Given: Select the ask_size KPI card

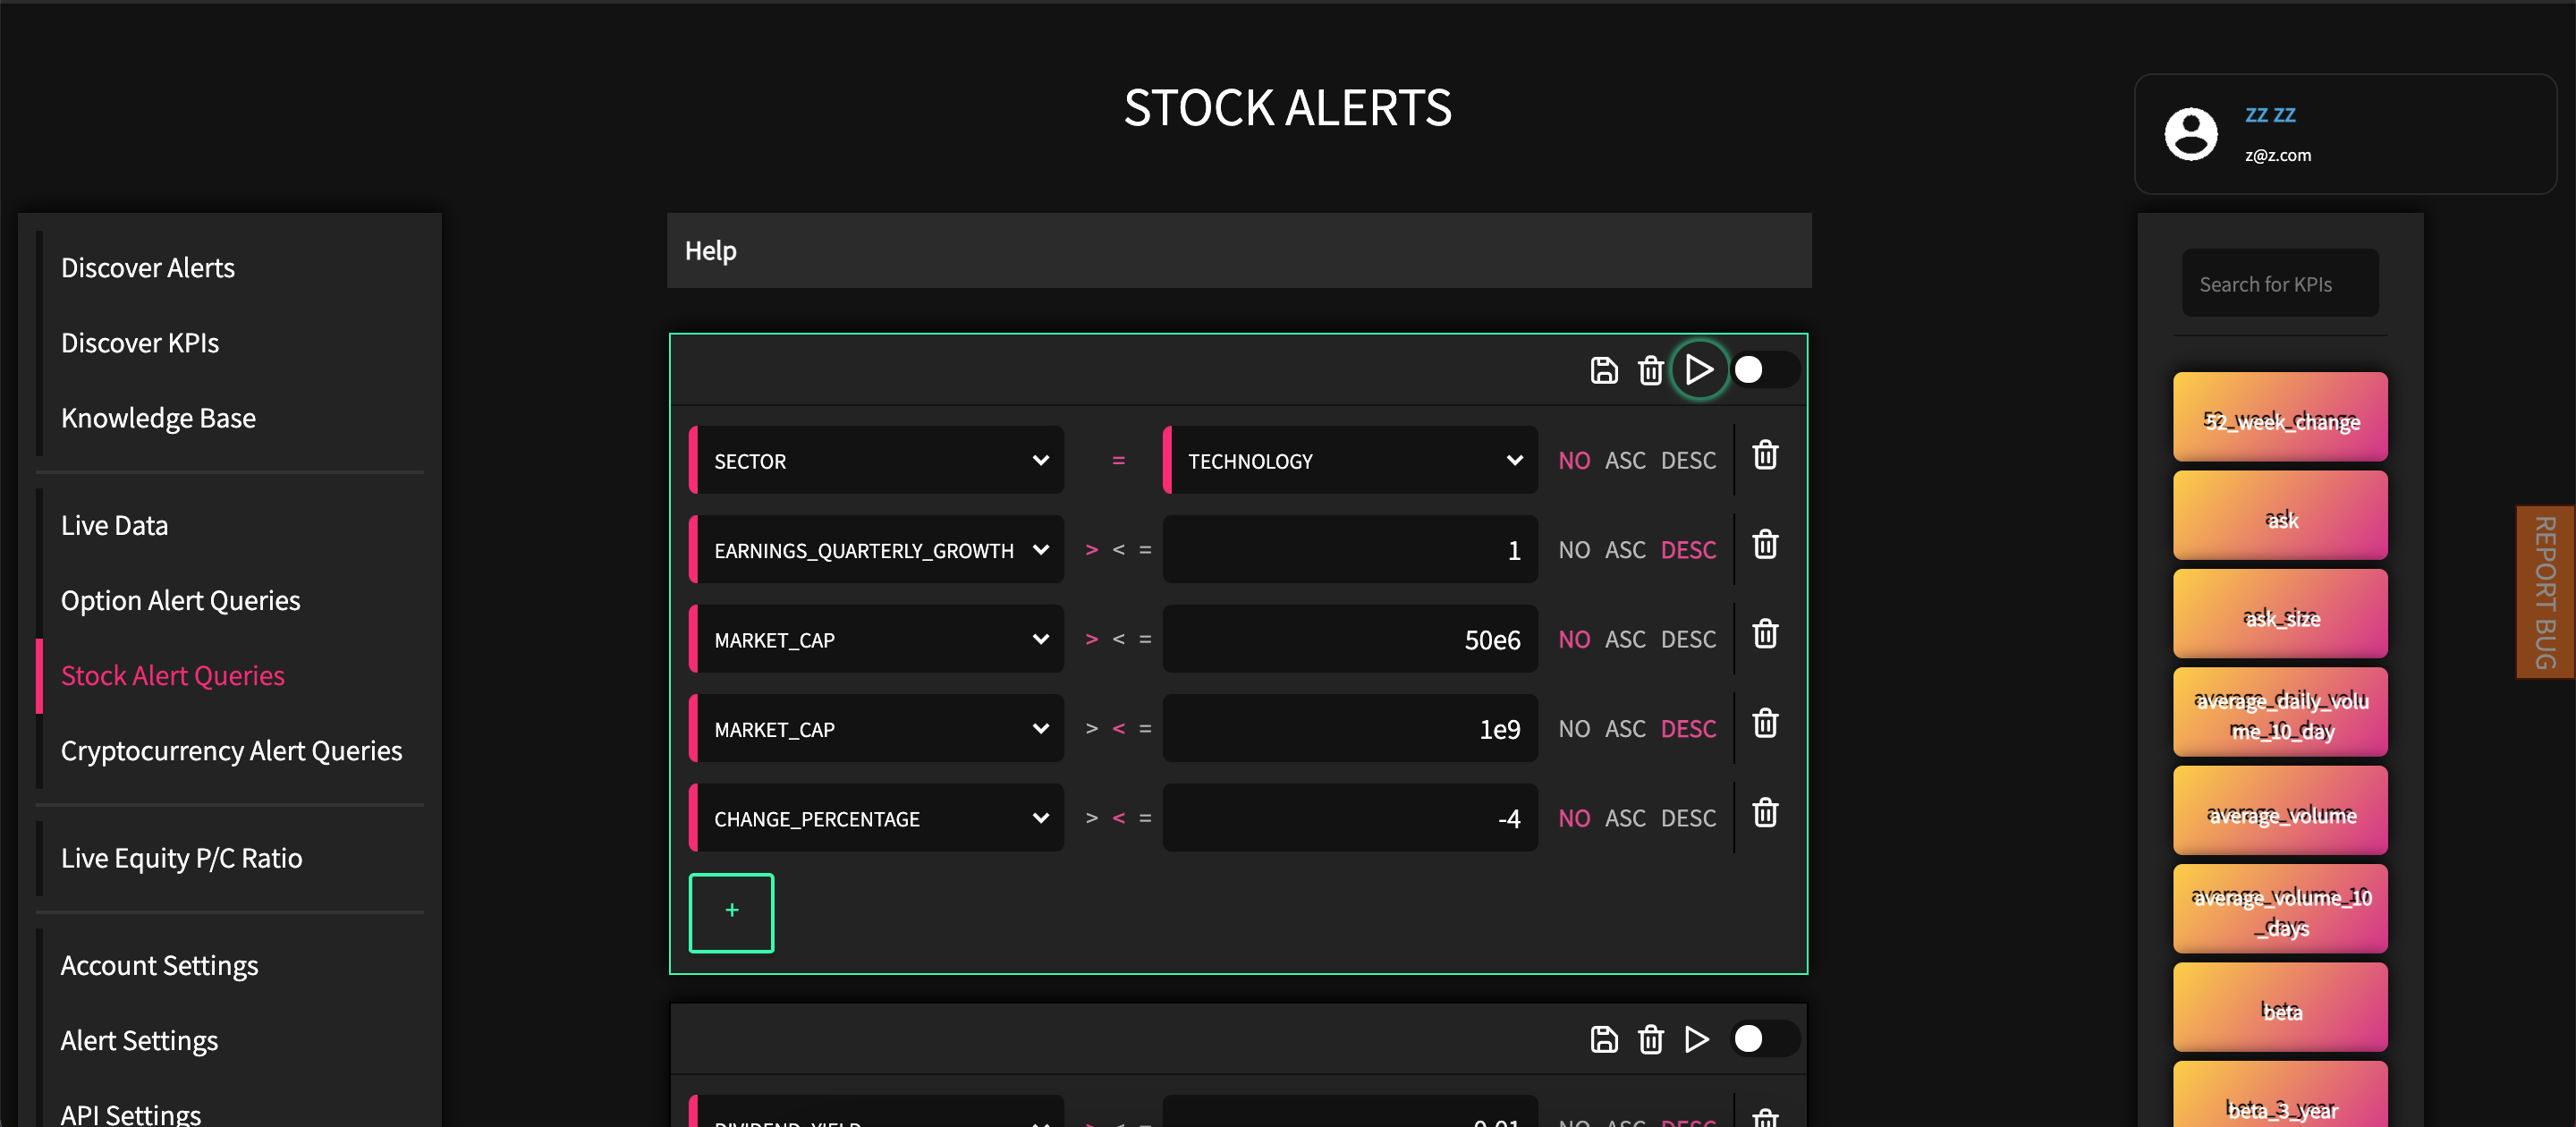Looking at the screenshot, I should (2280, 614).
